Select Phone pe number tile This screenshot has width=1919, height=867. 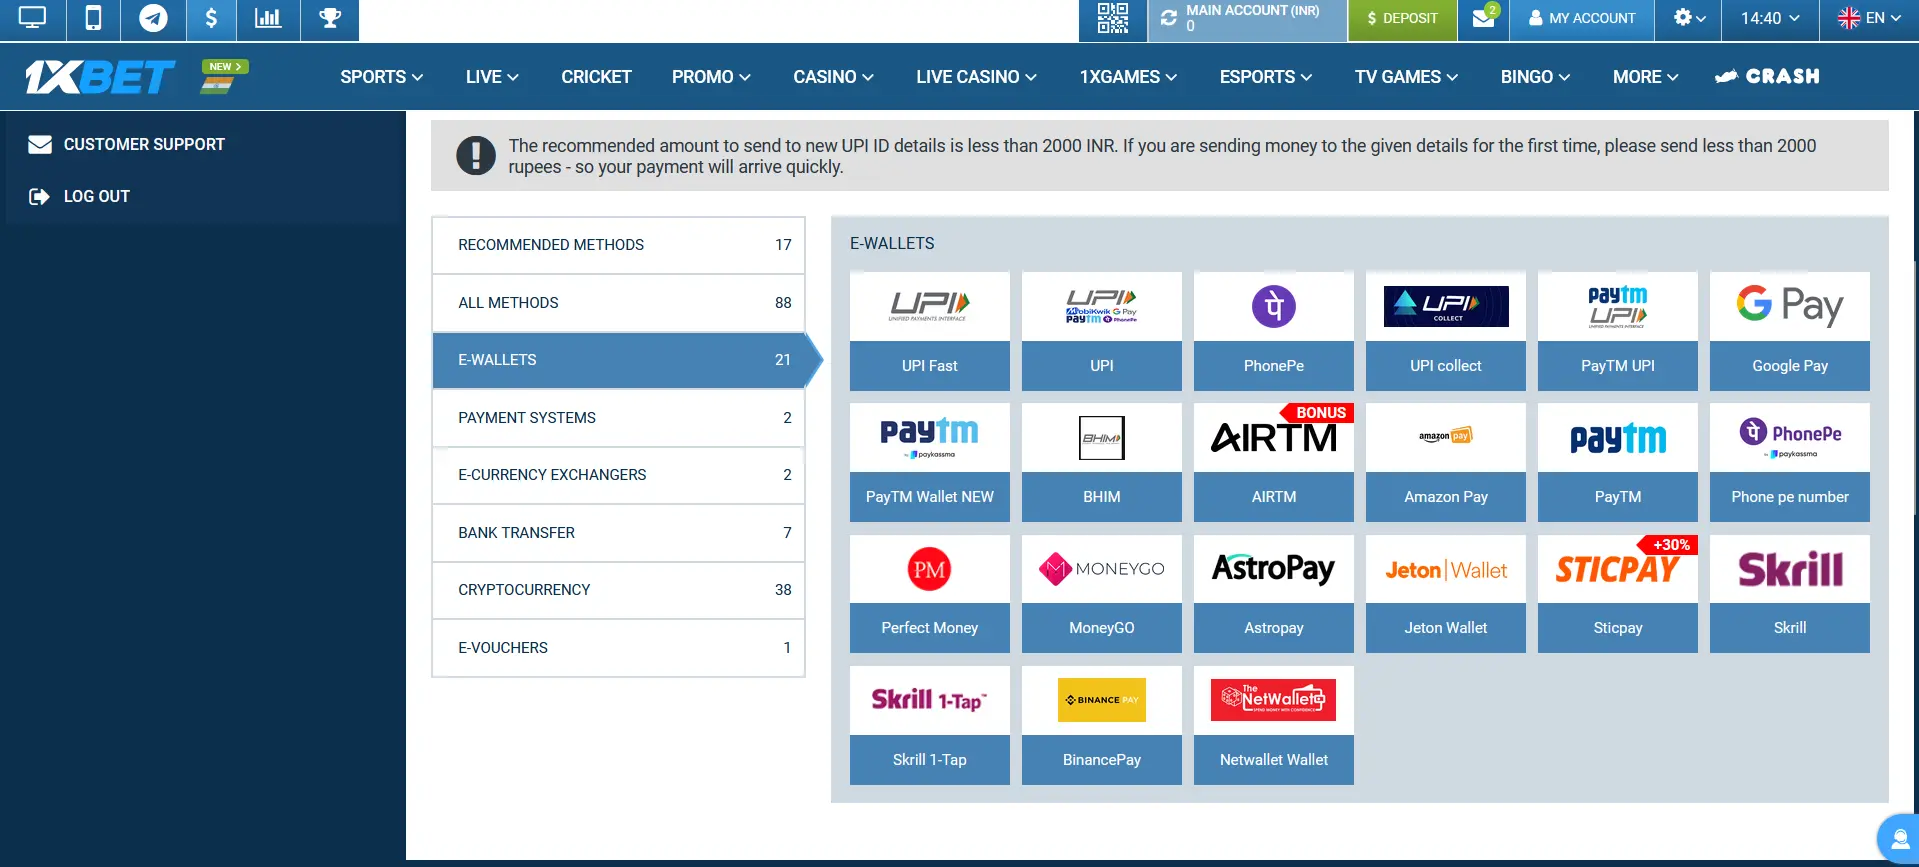(x=1790, y=462)
